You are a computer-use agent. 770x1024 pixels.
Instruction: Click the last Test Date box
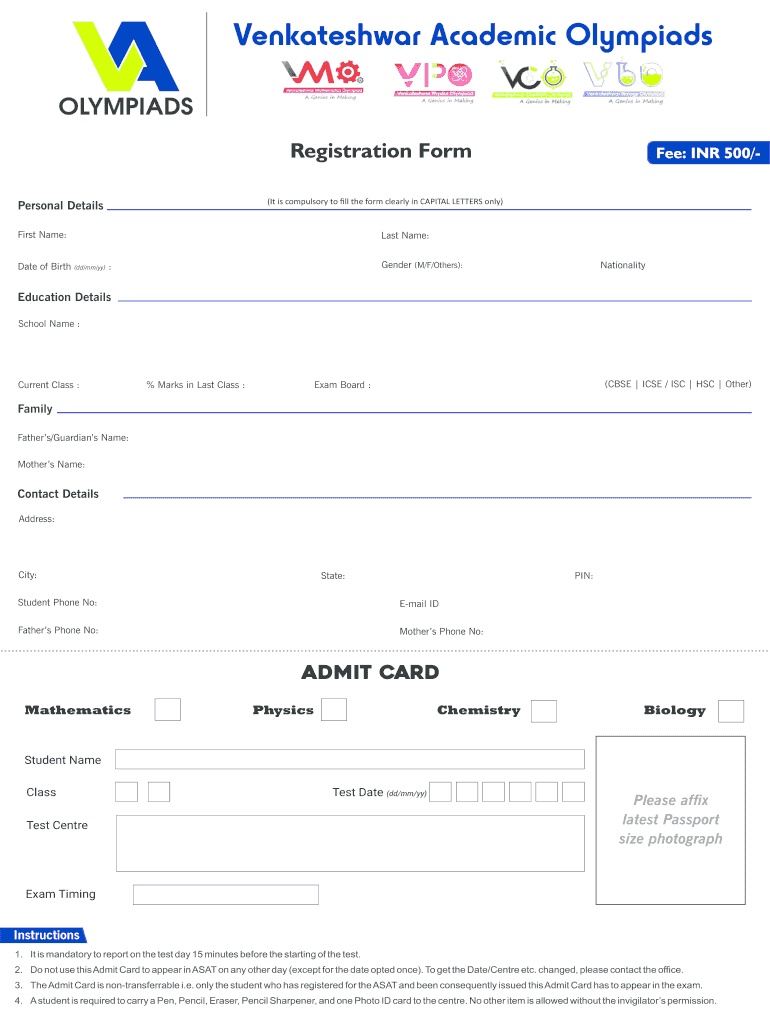573,792
